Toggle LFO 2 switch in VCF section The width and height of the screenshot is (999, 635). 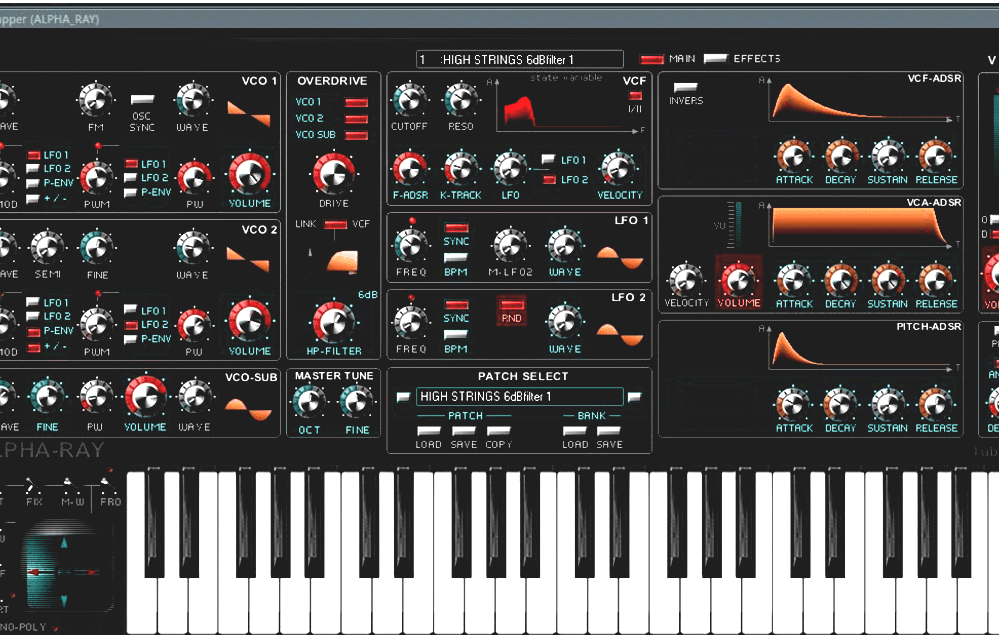click(x=549, y=180)
